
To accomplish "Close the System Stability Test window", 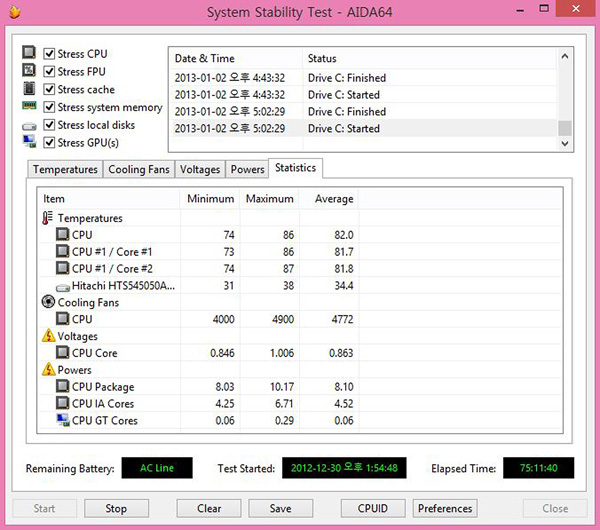I will [x=576, y=8].
